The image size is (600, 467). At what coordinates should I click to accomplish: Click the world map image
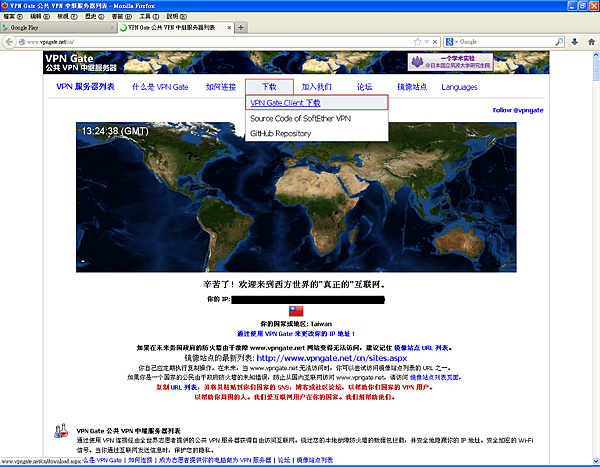296,197
